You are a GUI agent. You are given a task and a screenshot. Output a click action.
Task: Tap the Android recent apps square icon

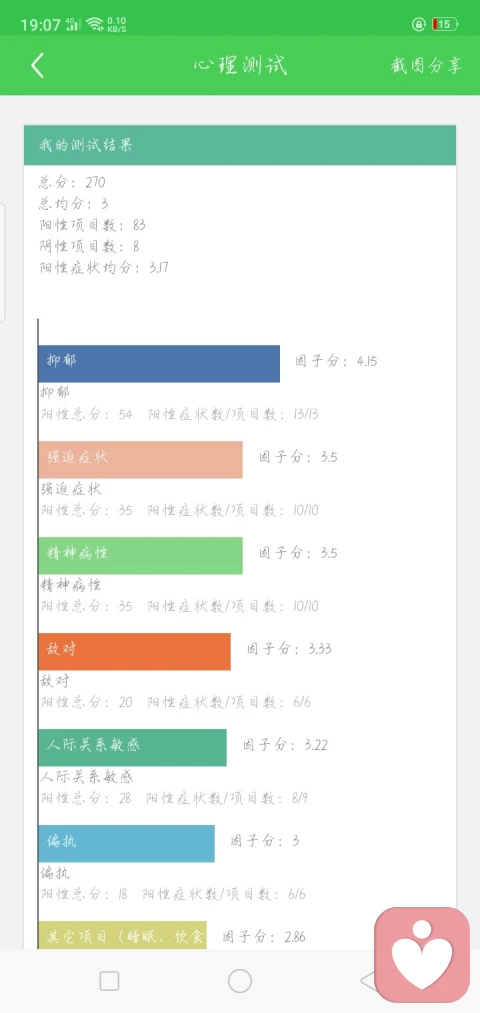coord(109,981)
